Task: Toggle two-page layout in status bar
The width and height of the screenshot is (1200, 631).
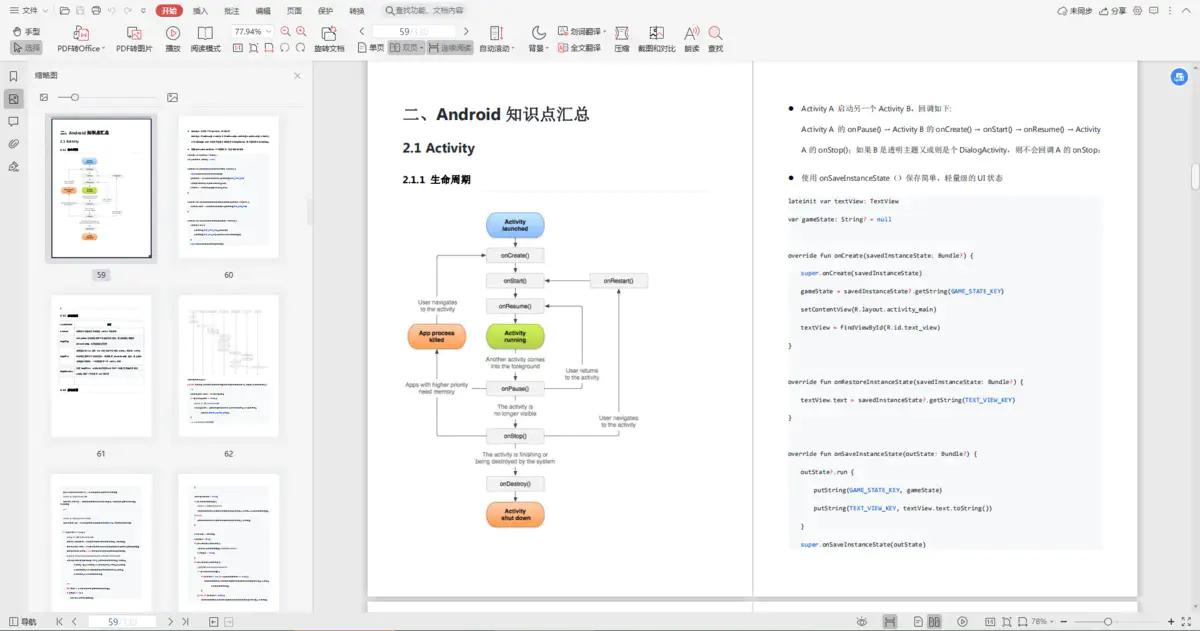Action: [935, 622]
